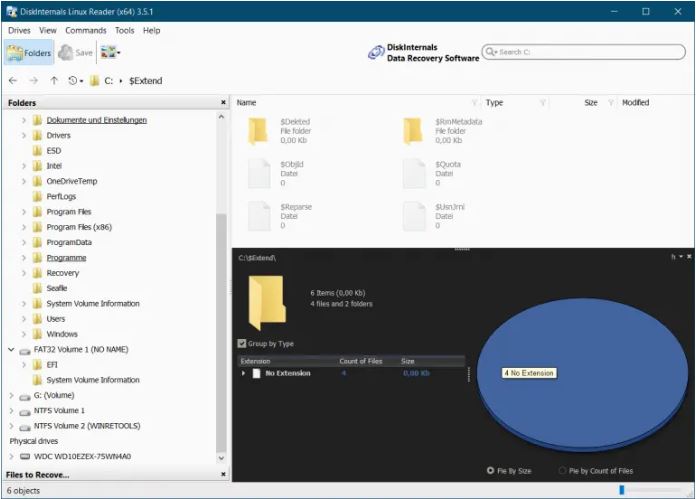Click the Save toolbar icon
Screen dimensions: 696x499
(x=75, y=53)
